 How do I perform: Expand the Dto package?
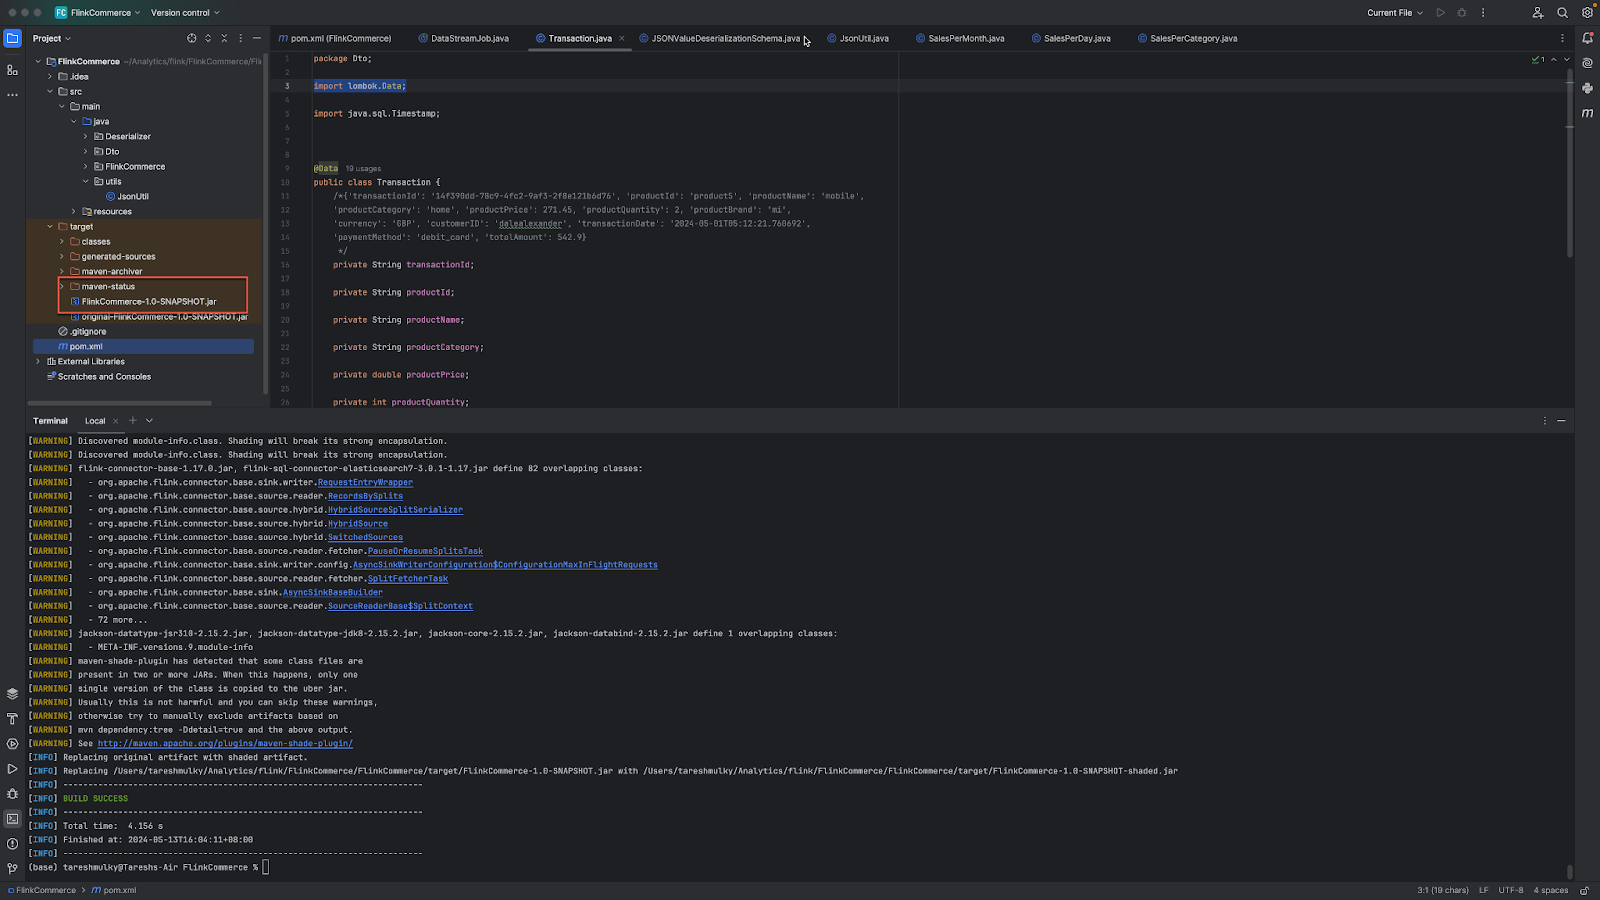pyautogui.click(x=86, y=151)
